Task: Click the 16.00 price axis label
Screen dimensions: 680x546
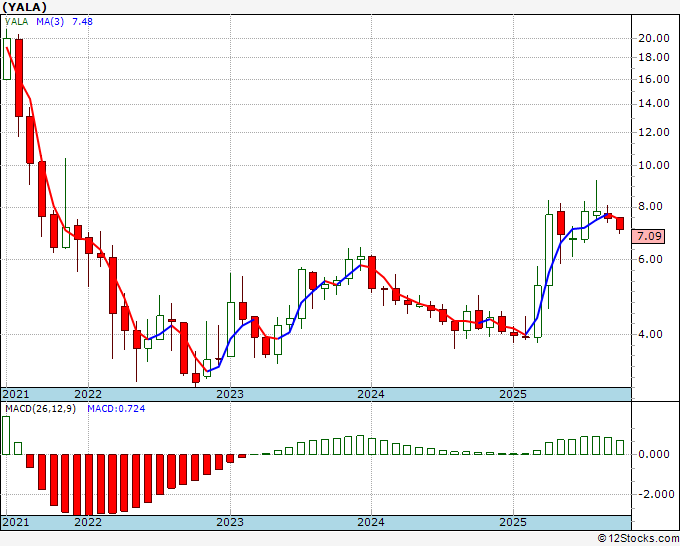Action: pyautogui.click(x=654, y=79)
